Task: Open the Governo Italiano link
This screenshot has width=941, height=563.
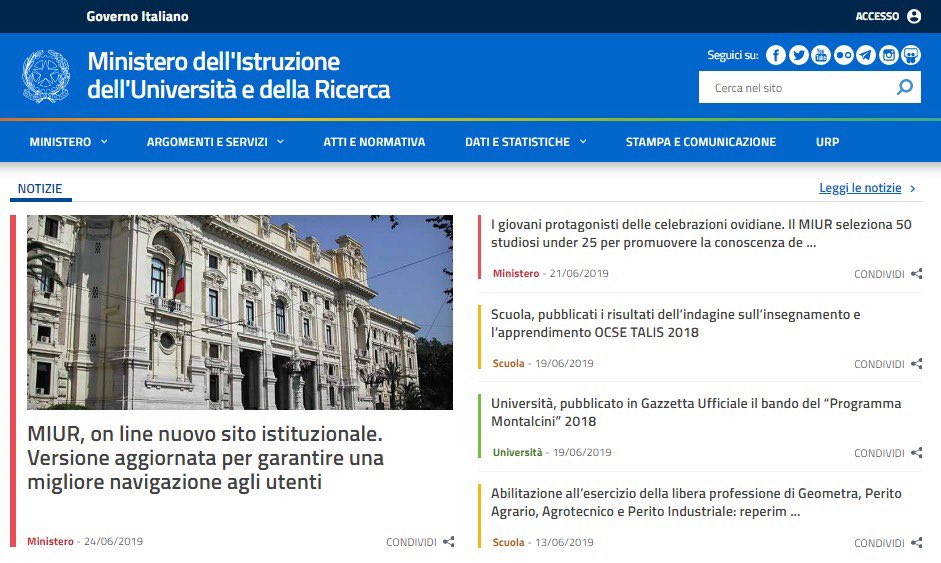Action: pyautogui.click(x=137, y=16)
